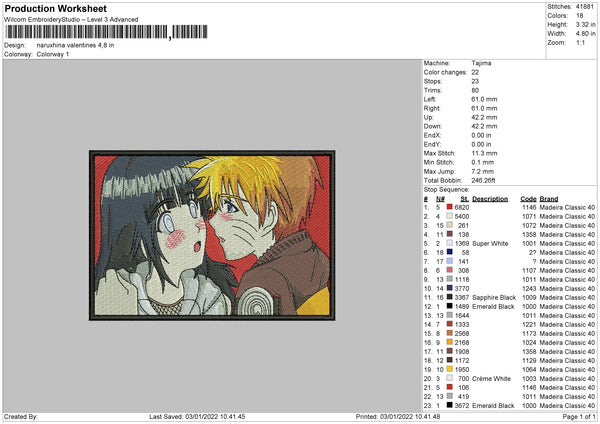This screenshot has width=600, height=424.
Task: Select the 'Crème White' description text
Action: click(491, 378)
